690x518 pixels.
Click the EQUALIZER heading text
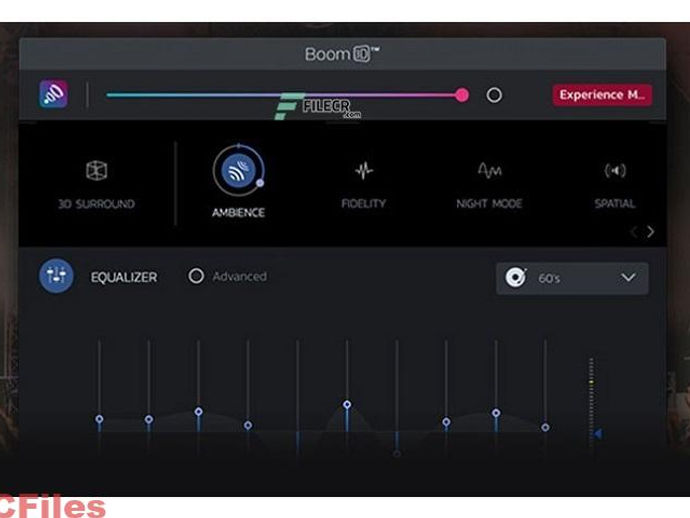tap(124, 277)
